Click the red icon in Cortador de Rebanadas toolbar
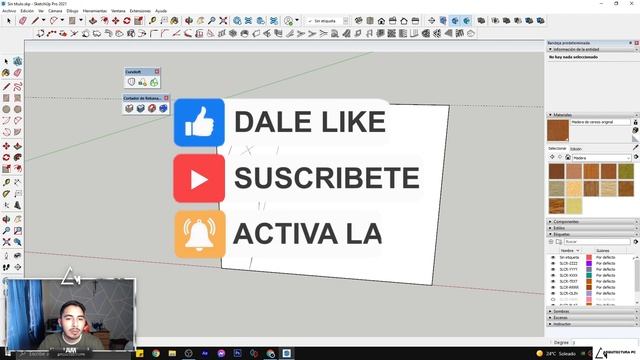Screen dimensions: 640x360 point(152,108)
